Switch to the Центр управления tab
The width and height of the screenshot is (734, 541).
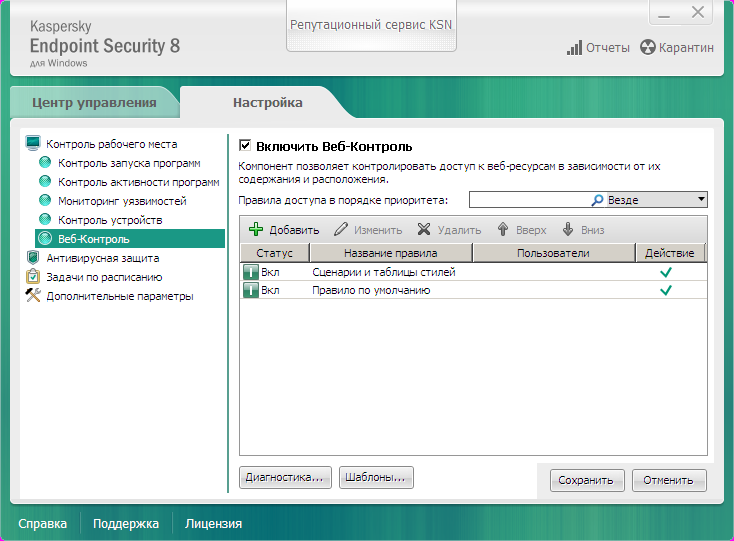tap(94, 102)
